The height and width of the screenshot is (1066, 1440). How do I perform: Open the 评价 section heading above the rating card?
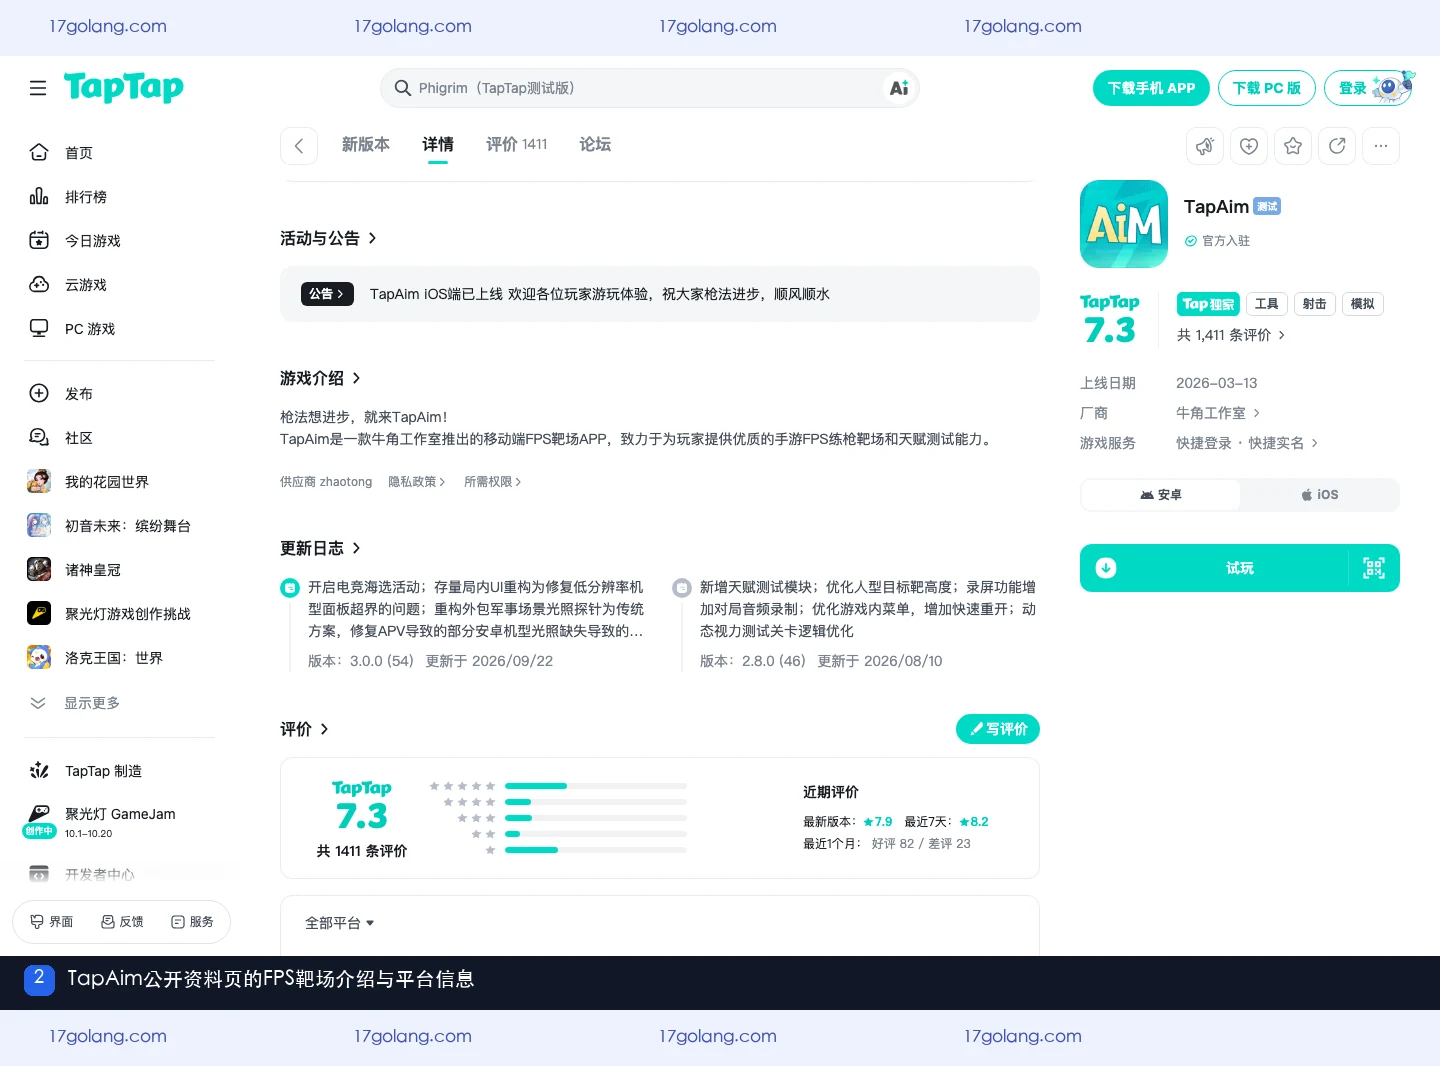tap(305, 729)
